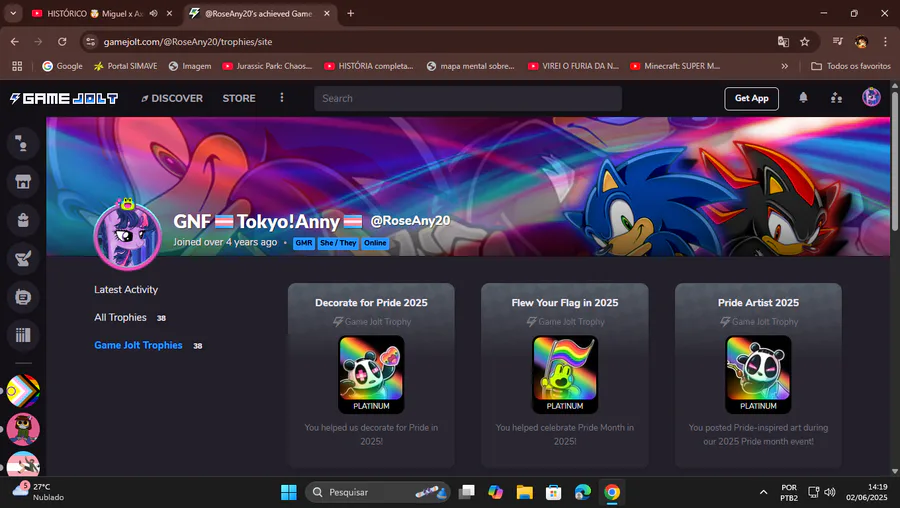This screenshot has width=900, height=508.
Task: Open the apps grid in bookmarks bar
Action: click(x=17, y=66)
